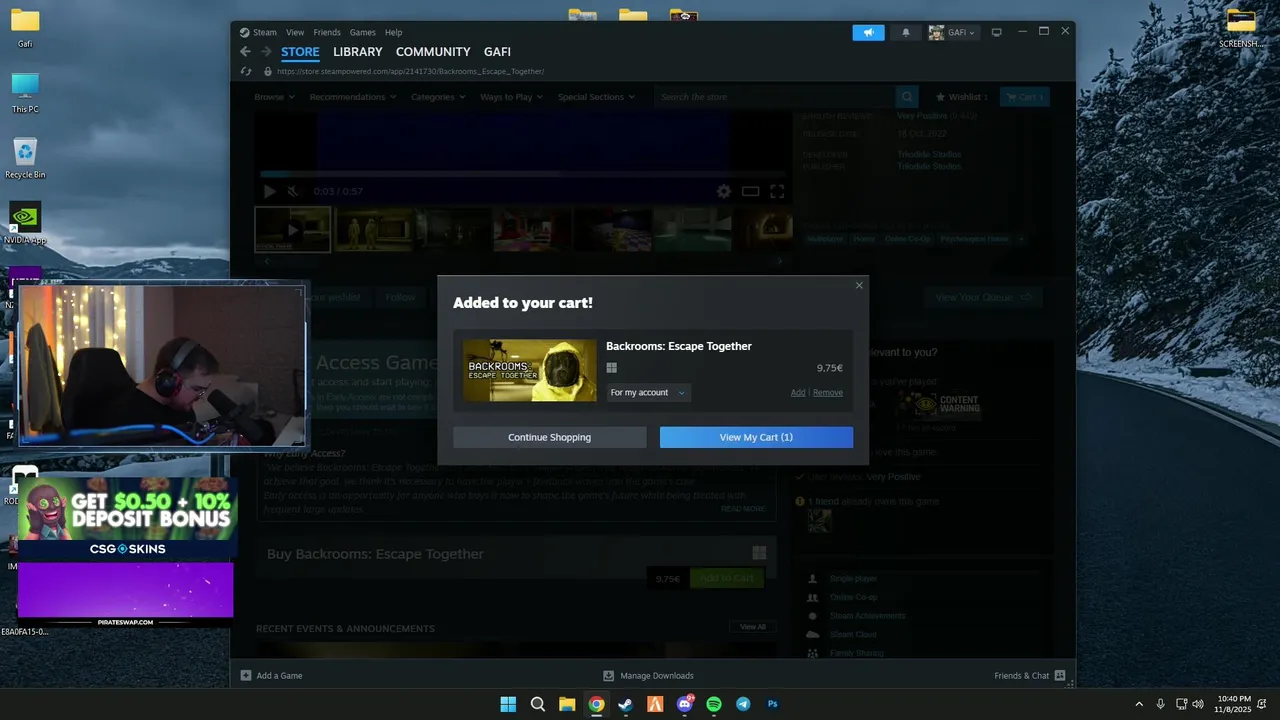Click Continue Shopping button
The height and width of the screenshot is (720, 1280).
point(549,437)
